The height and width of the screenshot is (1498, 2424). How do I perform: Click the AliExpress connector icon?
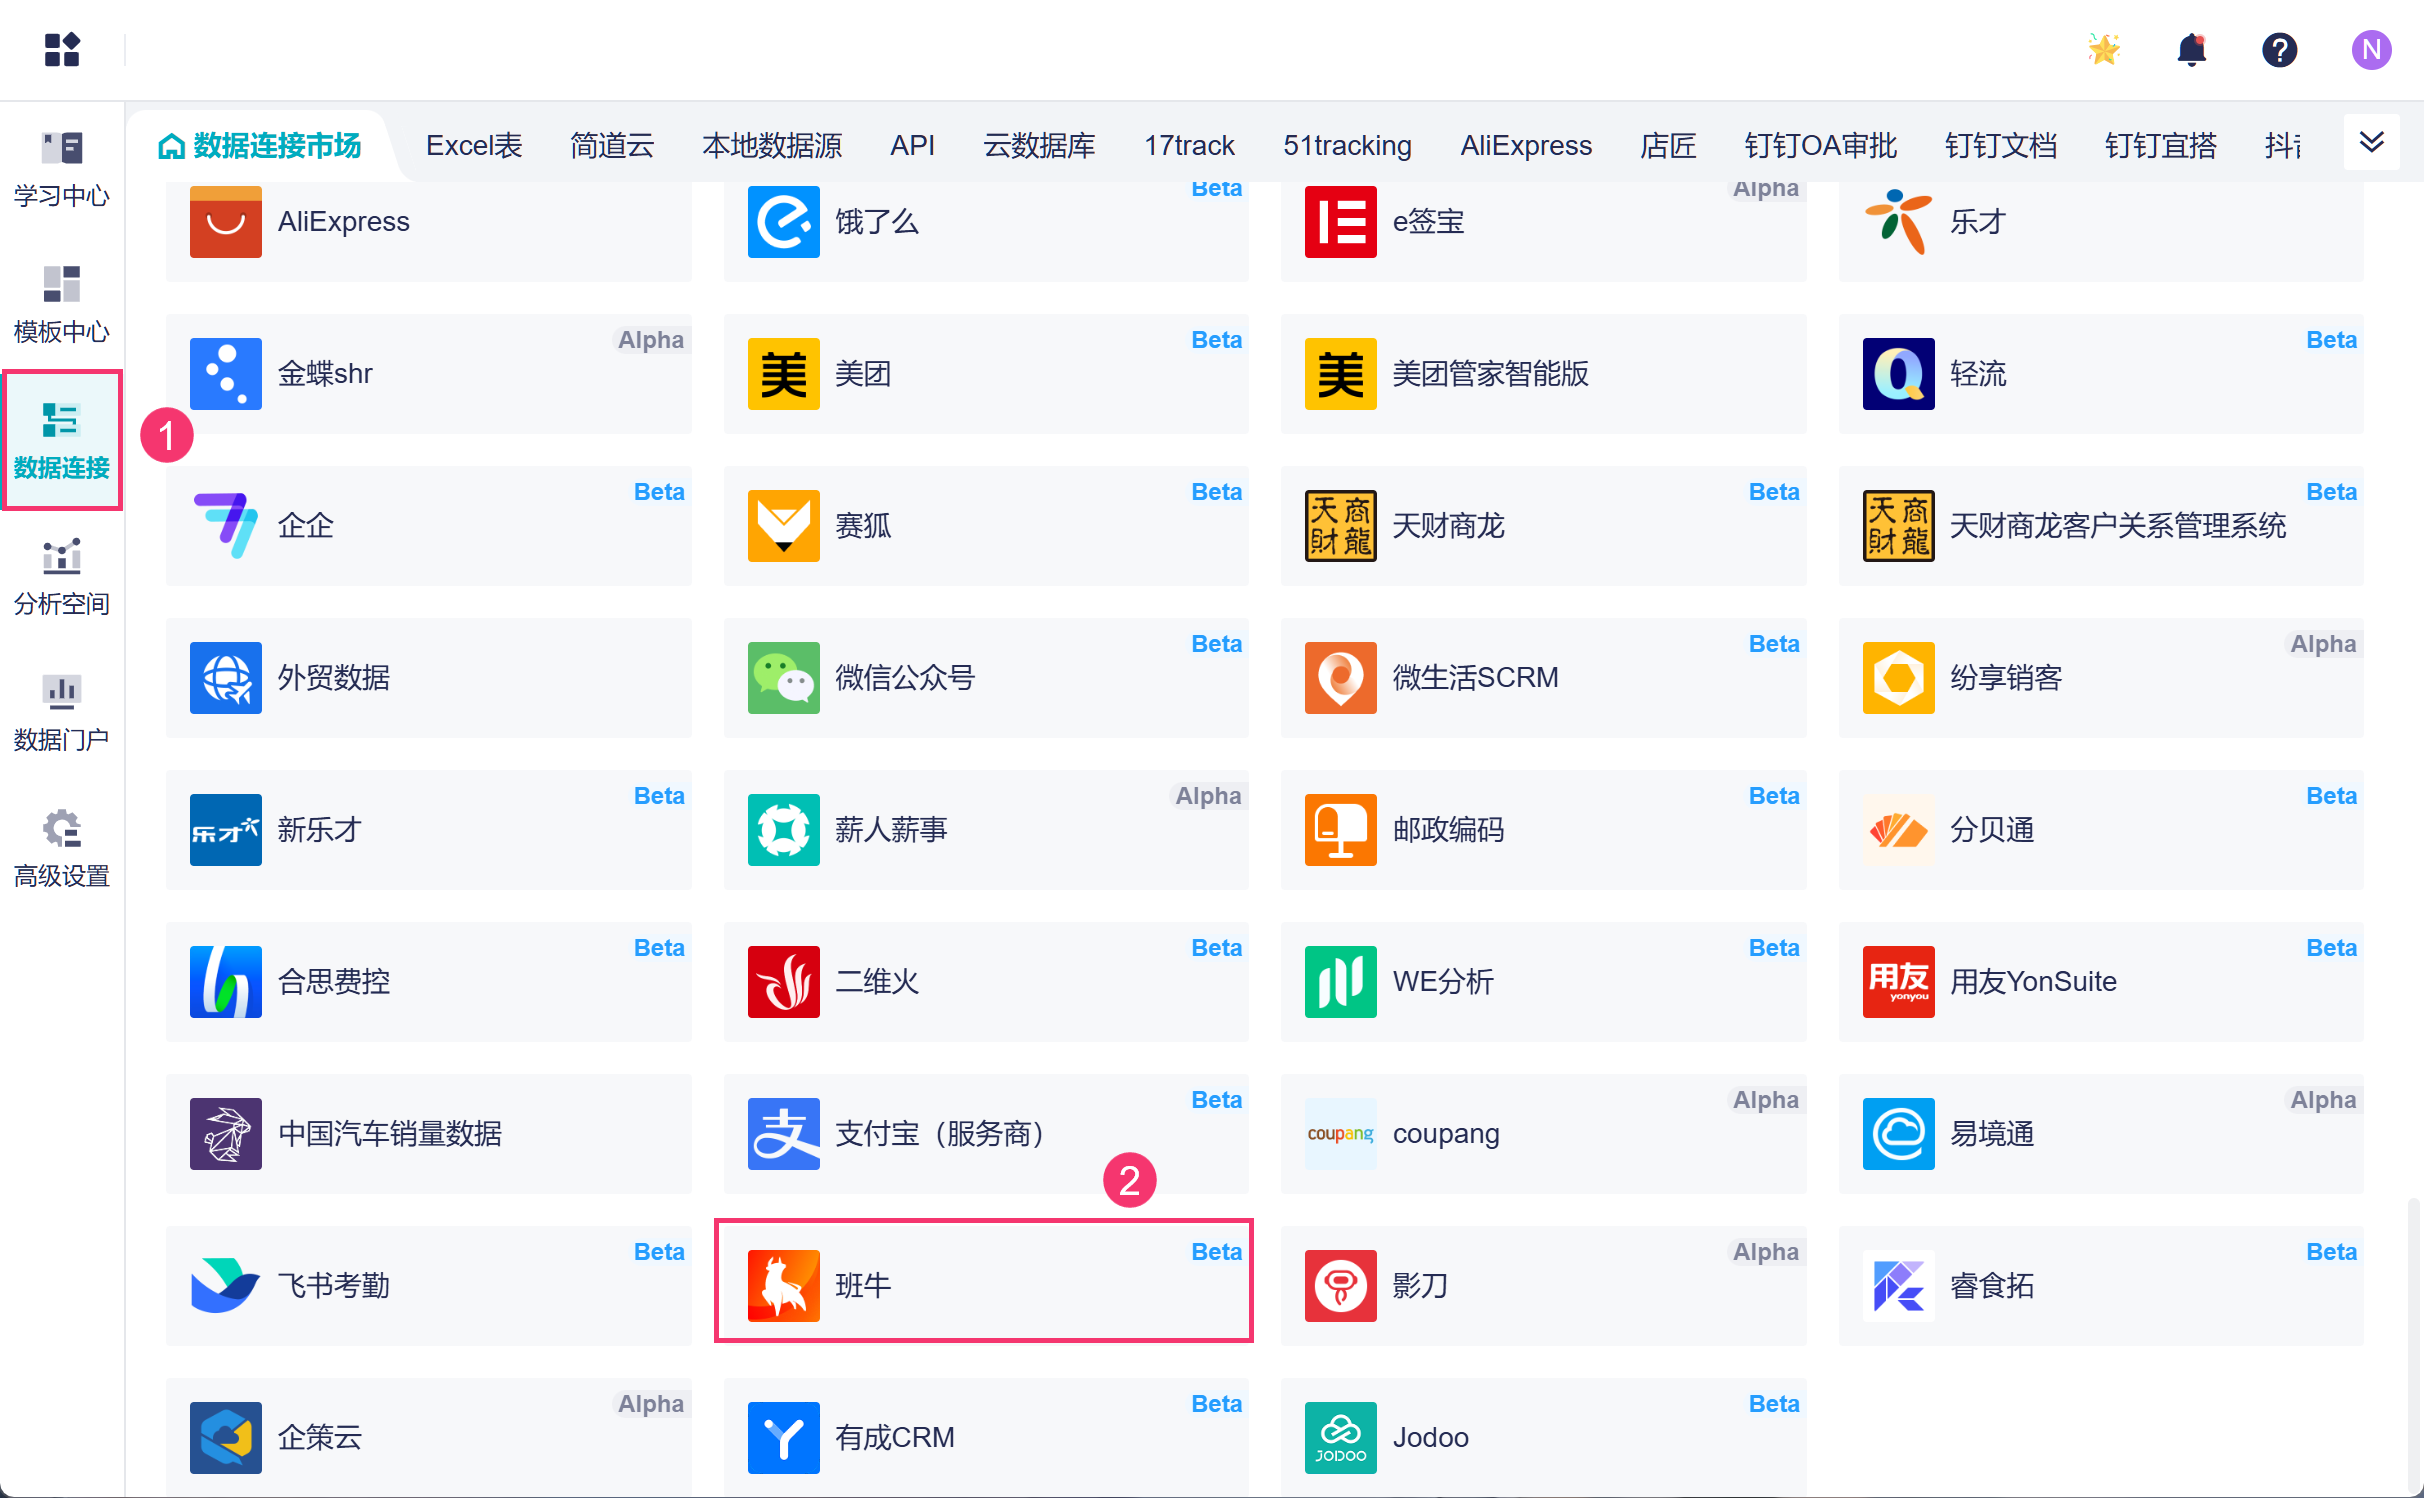click(226, 221)
